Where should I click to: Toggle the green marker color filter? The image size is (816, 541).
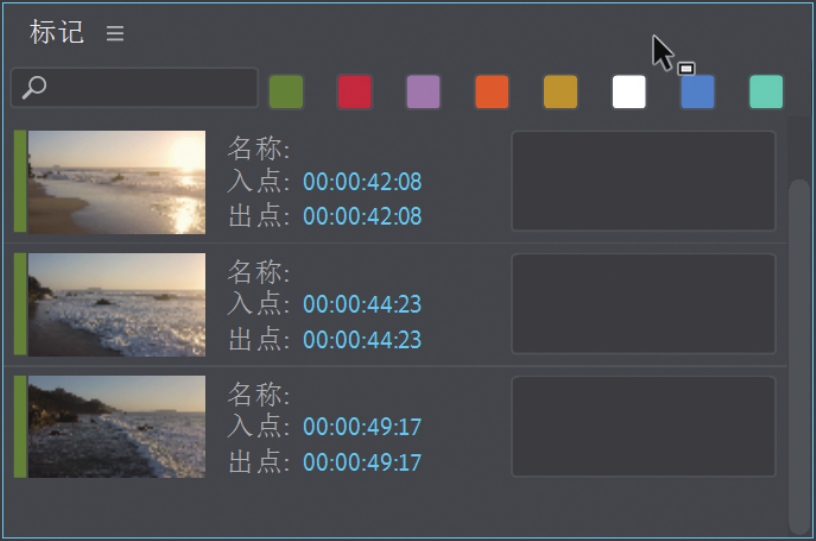(286, 92)
